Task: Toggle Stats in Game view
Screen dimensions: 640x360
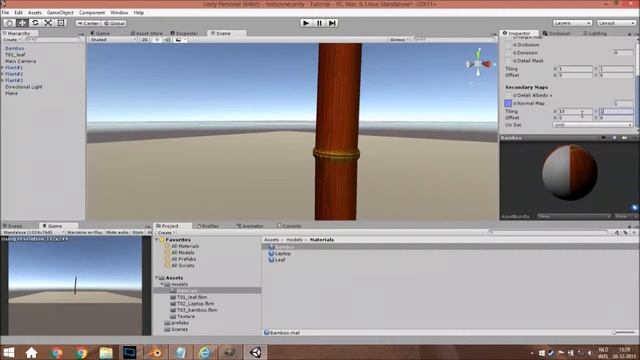Action: tap(138, 232)
